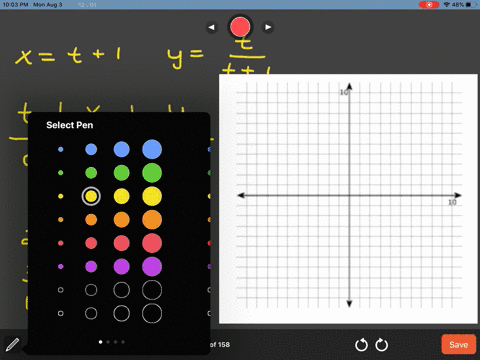The height and width of the screenshot is (360, 480).
Task: Select the small-medium orange pen
Action: (91, 220)
